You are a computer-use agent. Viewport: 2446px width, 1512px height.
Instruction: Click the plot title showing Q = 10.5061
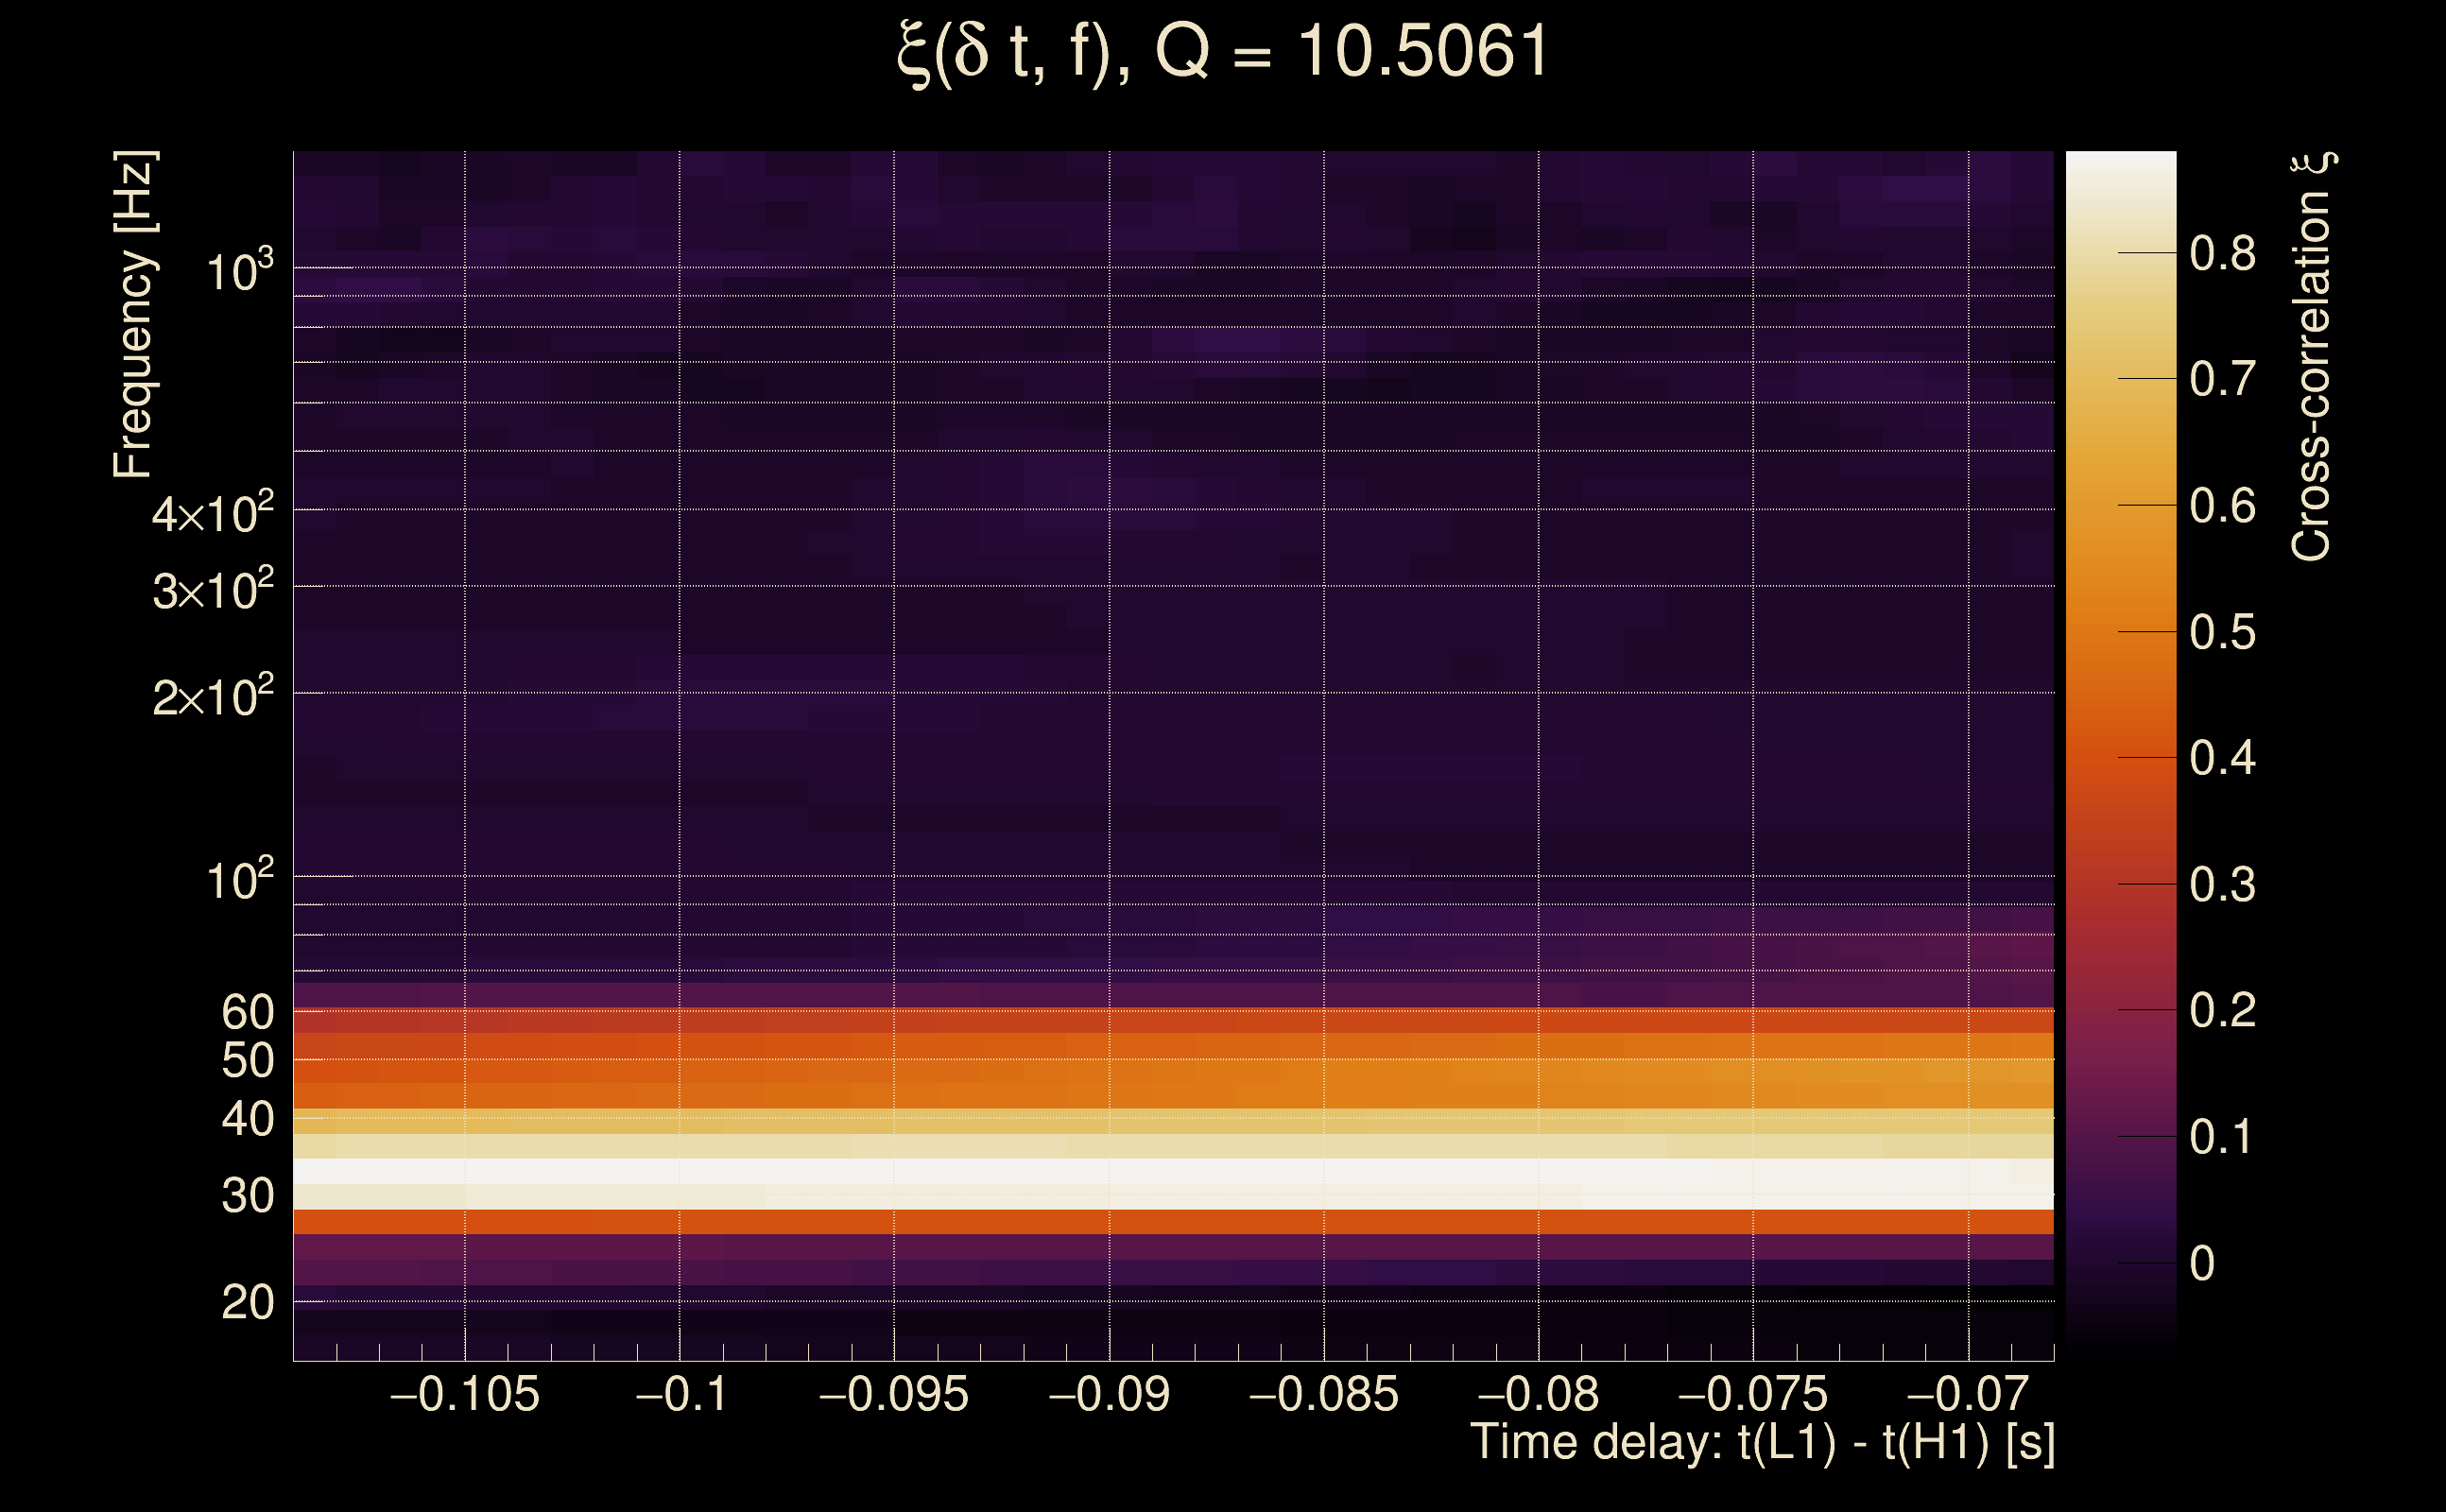(1222, 52)
